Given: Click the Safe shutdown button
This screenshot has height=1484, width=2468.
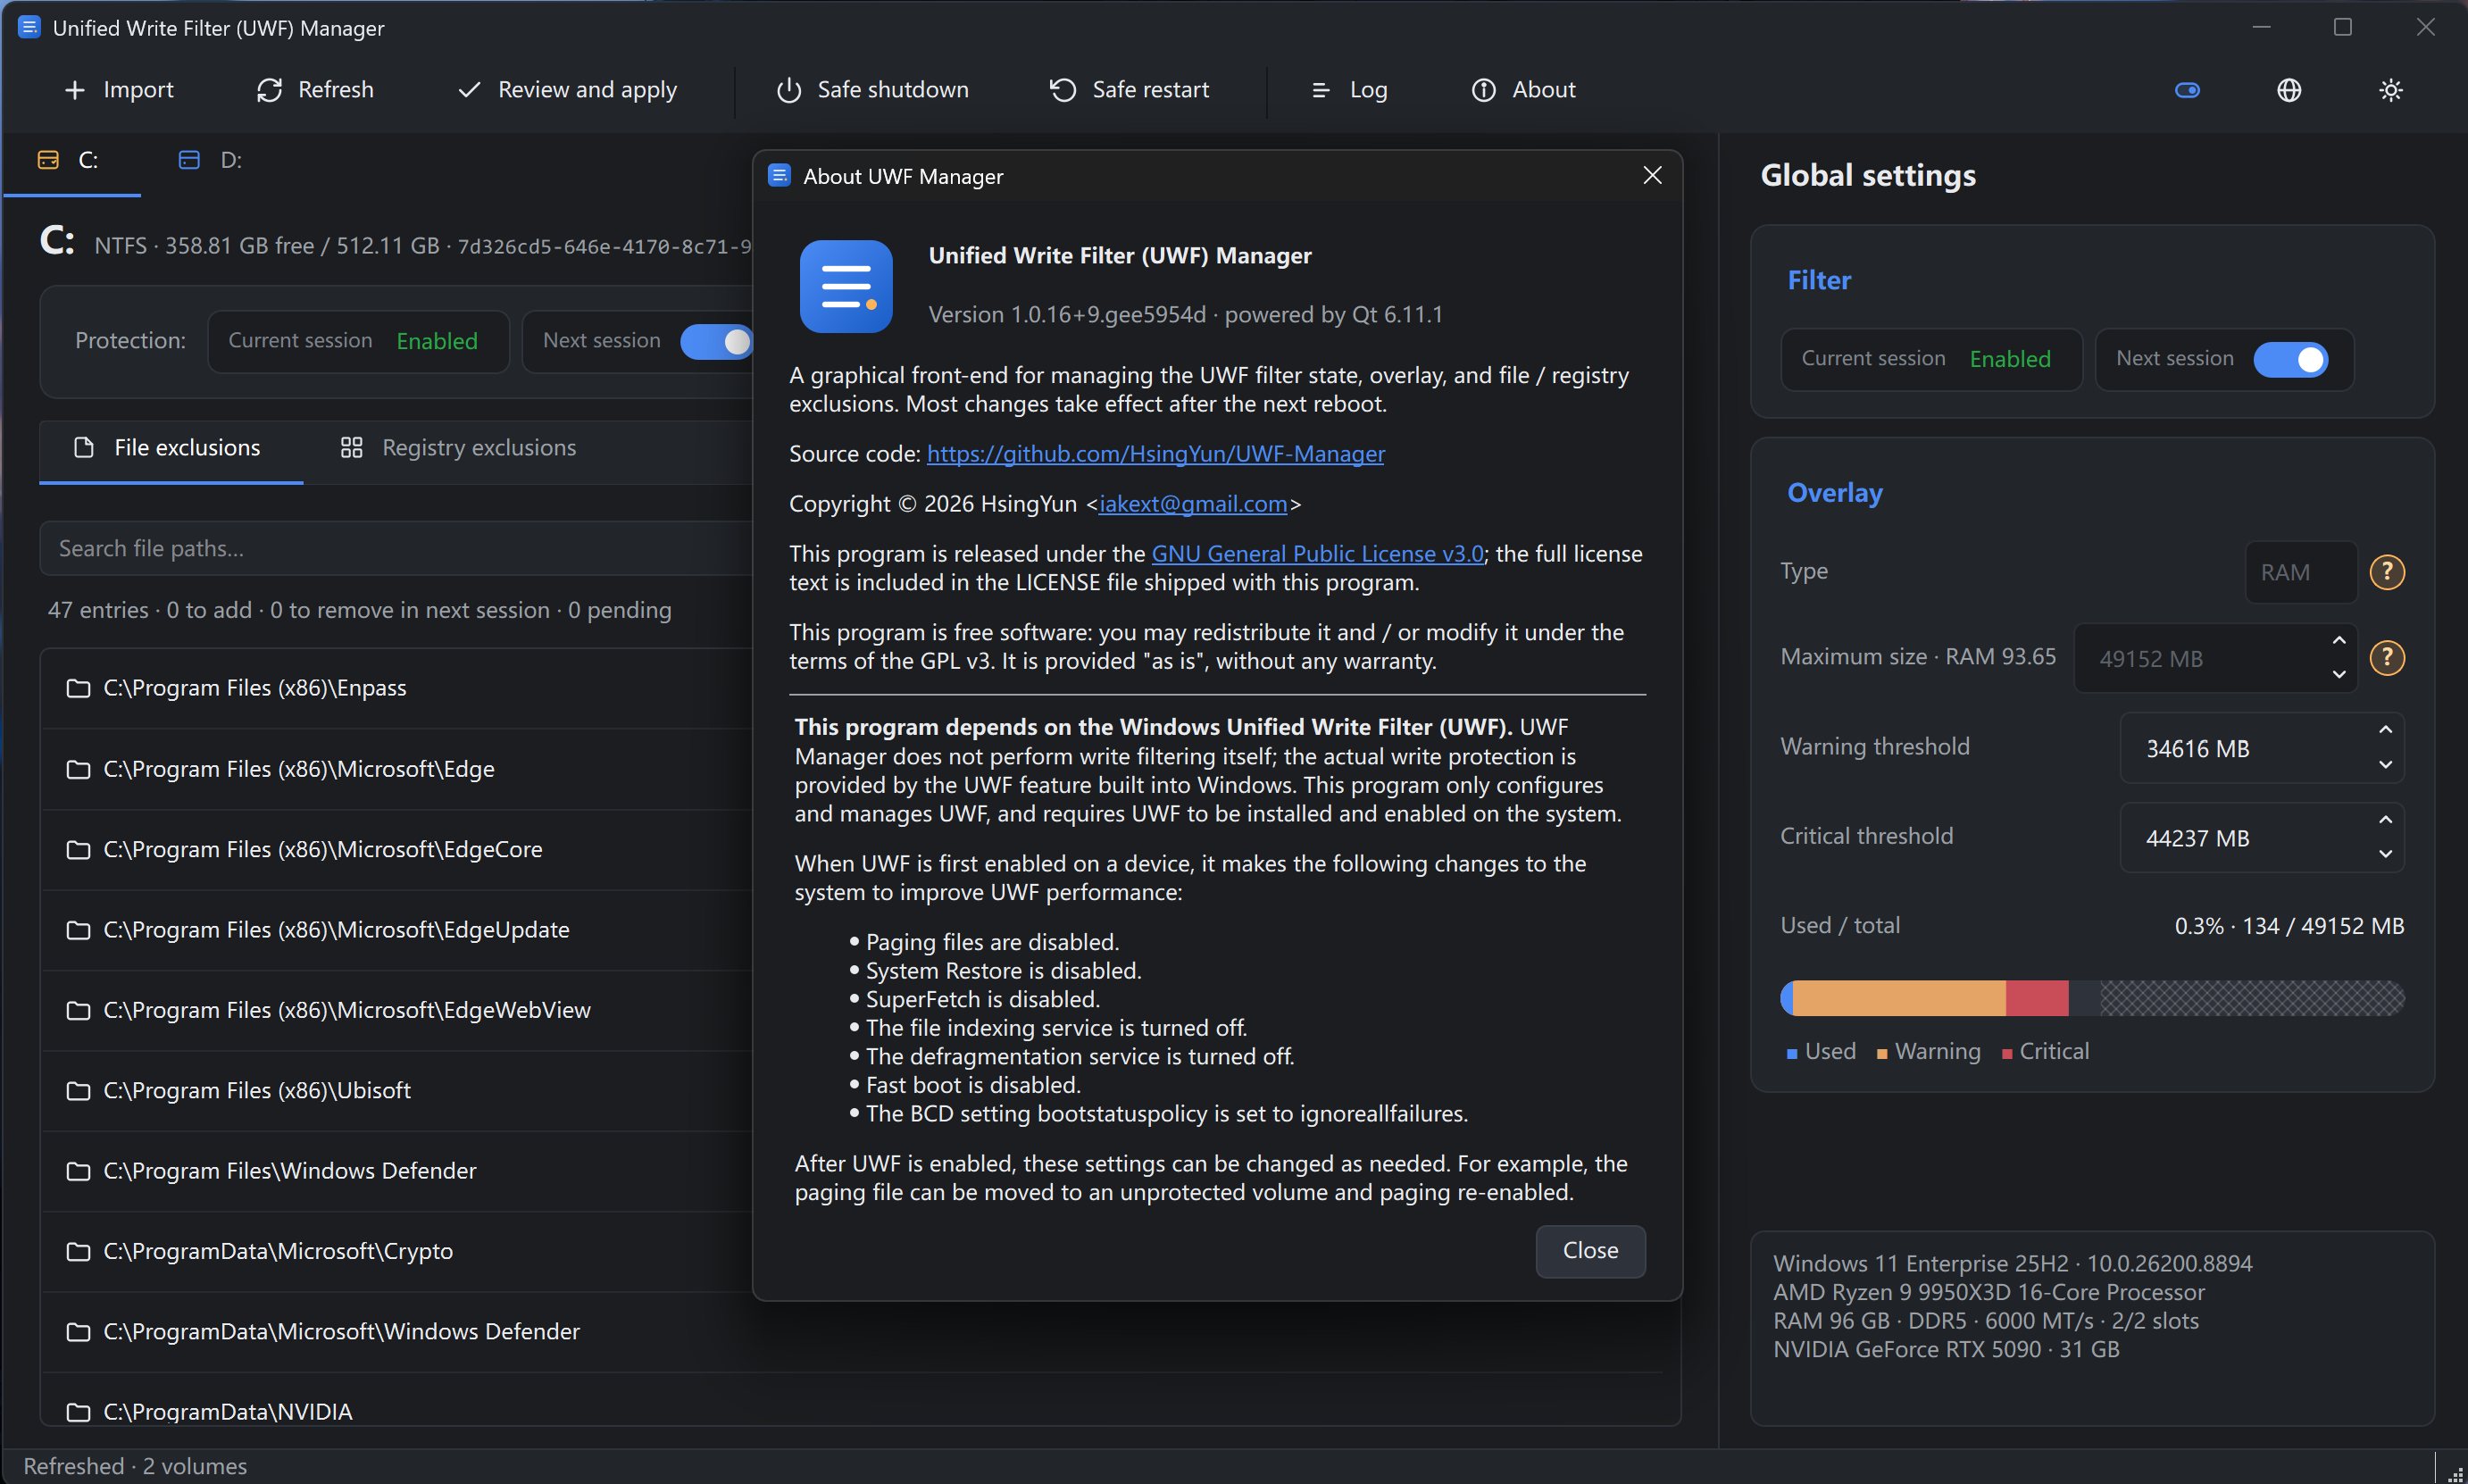Looking at the screenshot, I should tap(872, 90).
